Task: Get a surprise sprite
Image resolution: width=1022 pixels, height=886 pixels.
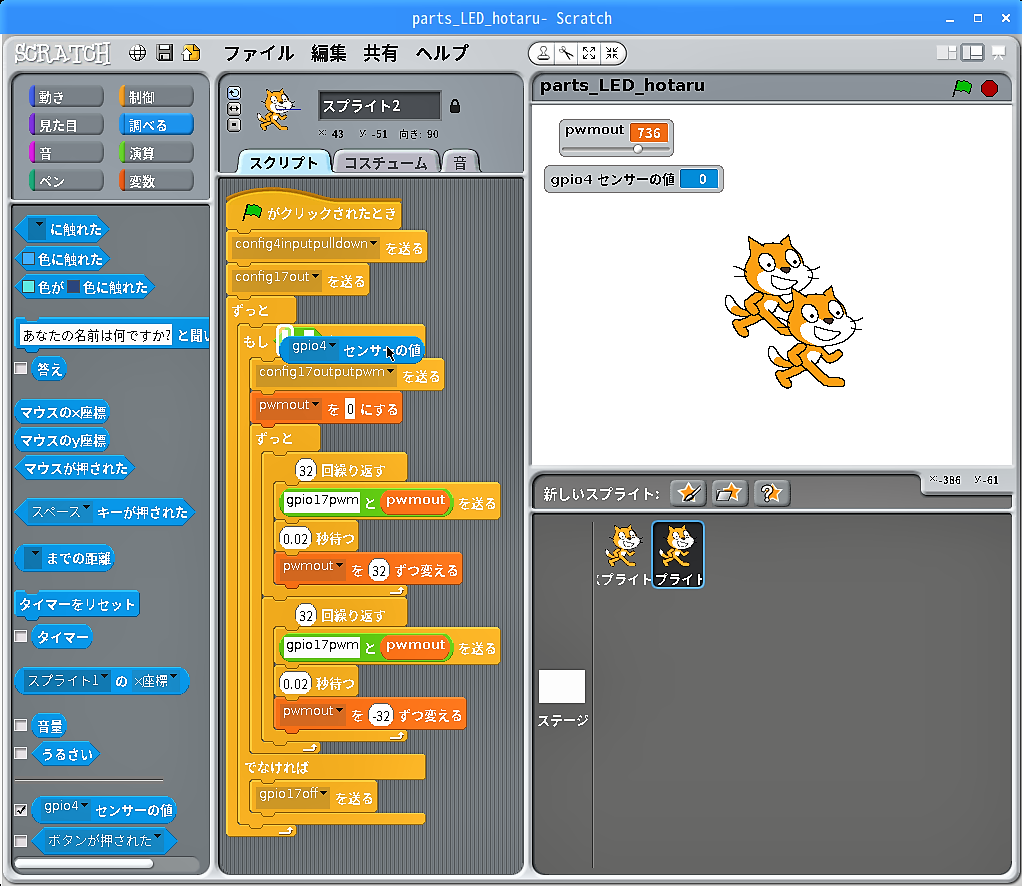Action: [x=771, y=493]
